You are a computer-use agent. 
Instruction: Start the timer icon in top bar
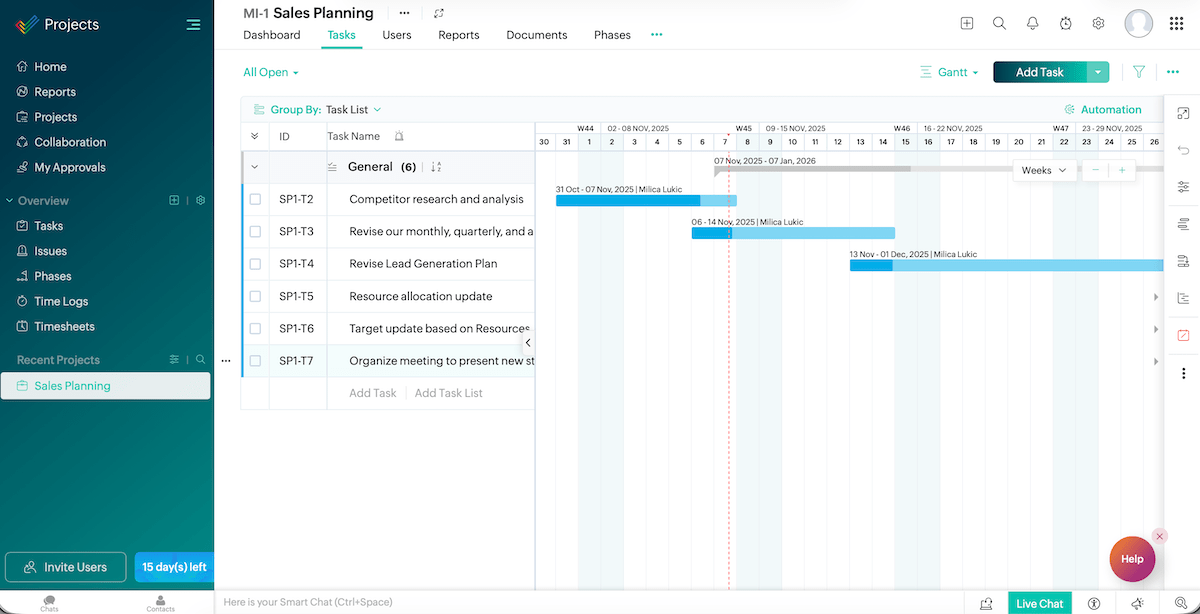click(x=1065, y=23)
